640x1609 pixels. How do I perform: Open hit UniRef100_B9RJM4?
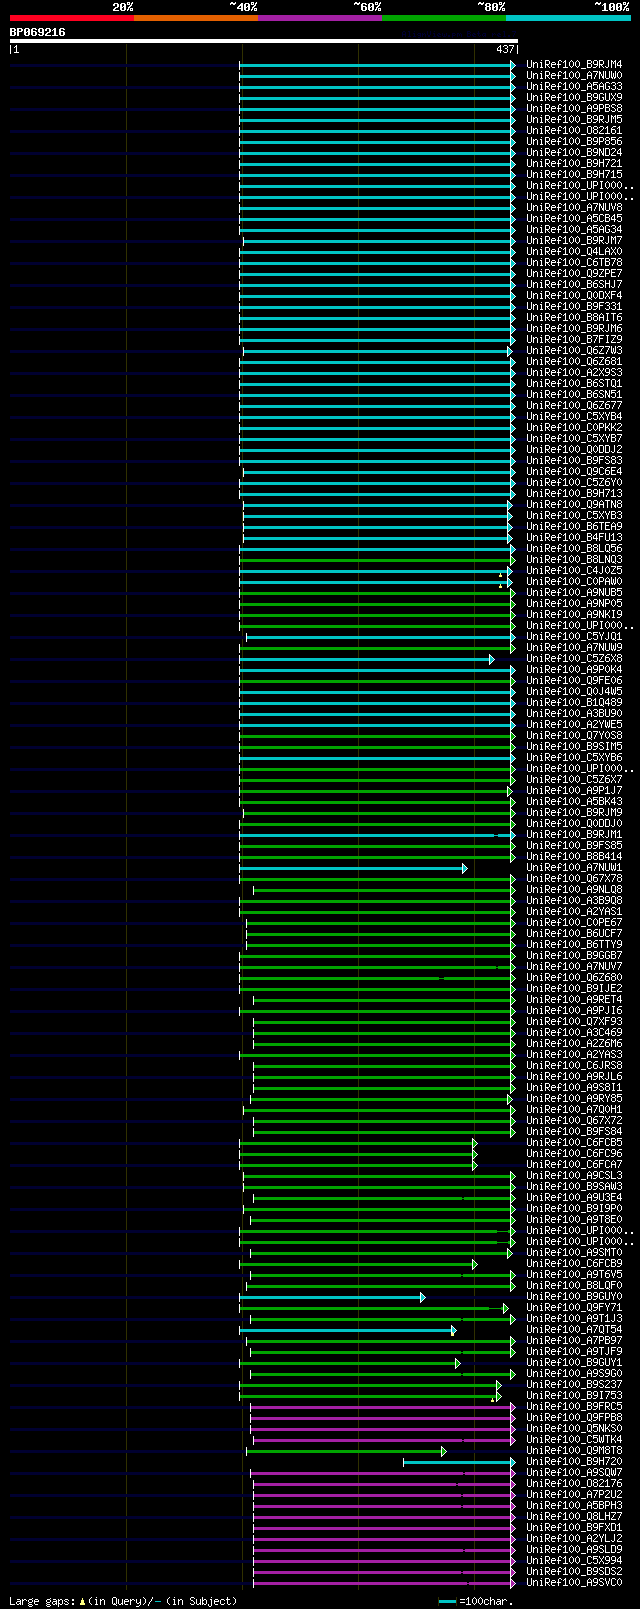(x=574, y=65)
